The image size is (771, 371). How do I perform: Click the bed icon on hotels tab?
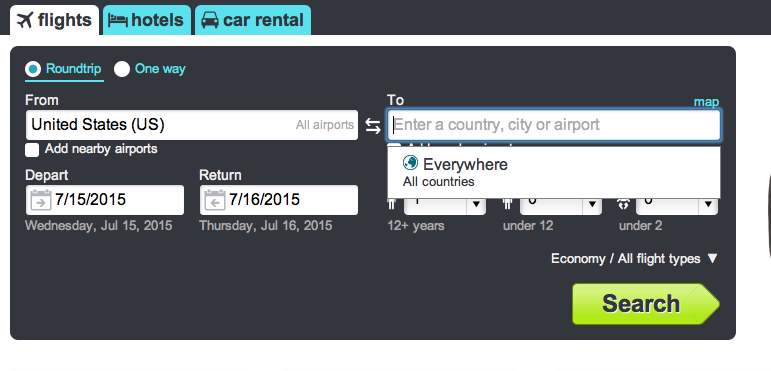coord(118,21)
